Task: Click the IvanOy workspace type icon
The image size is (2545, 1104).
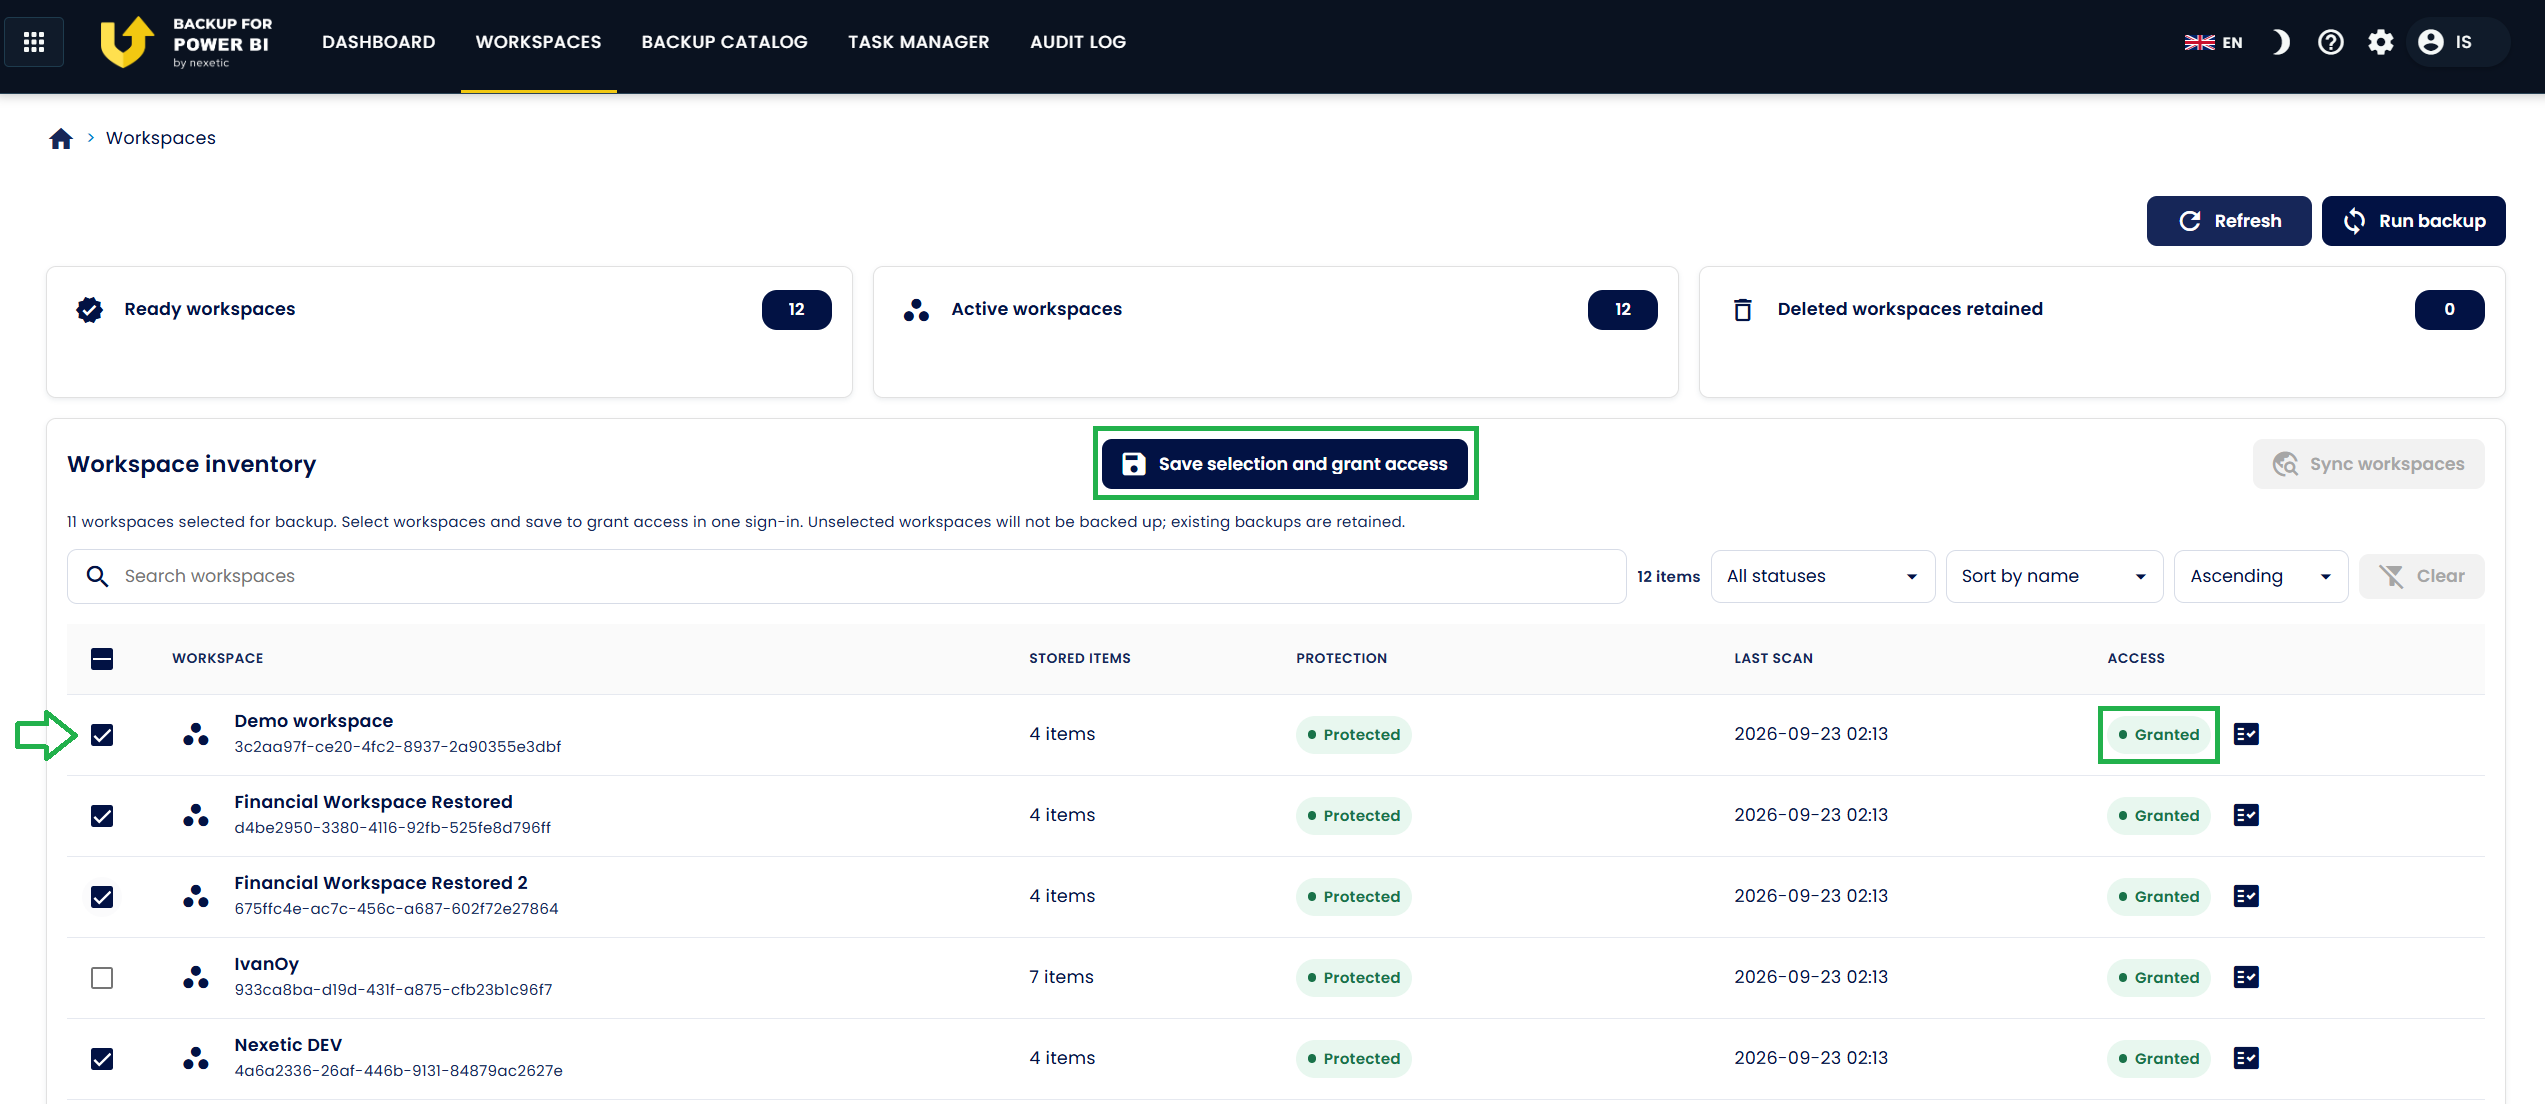Action: point(196,977)
